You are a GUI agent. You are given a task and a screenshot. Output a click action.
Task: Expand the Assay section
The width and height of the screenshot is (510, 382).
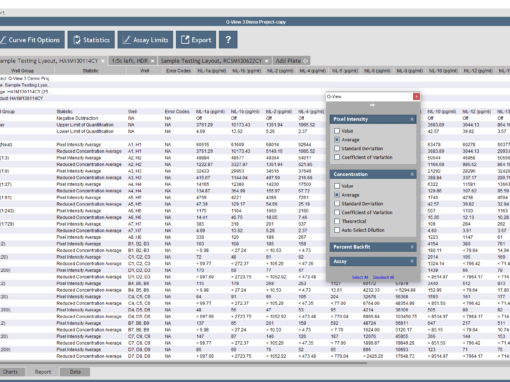click(x=412, y=261)
